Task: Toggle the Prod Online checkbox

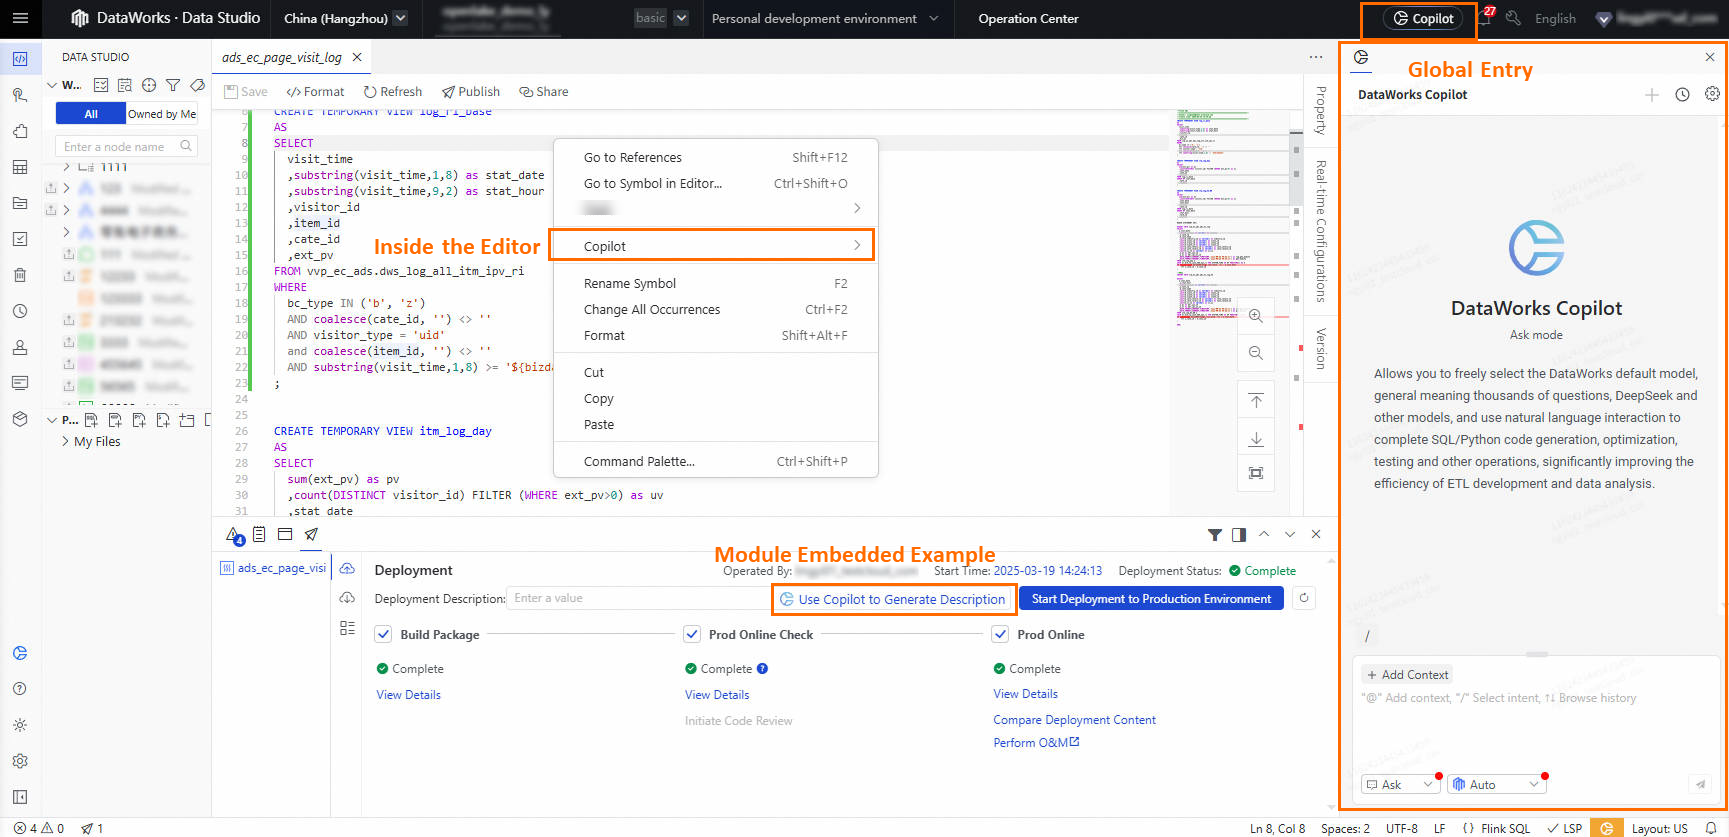Action: (1000, 634)
